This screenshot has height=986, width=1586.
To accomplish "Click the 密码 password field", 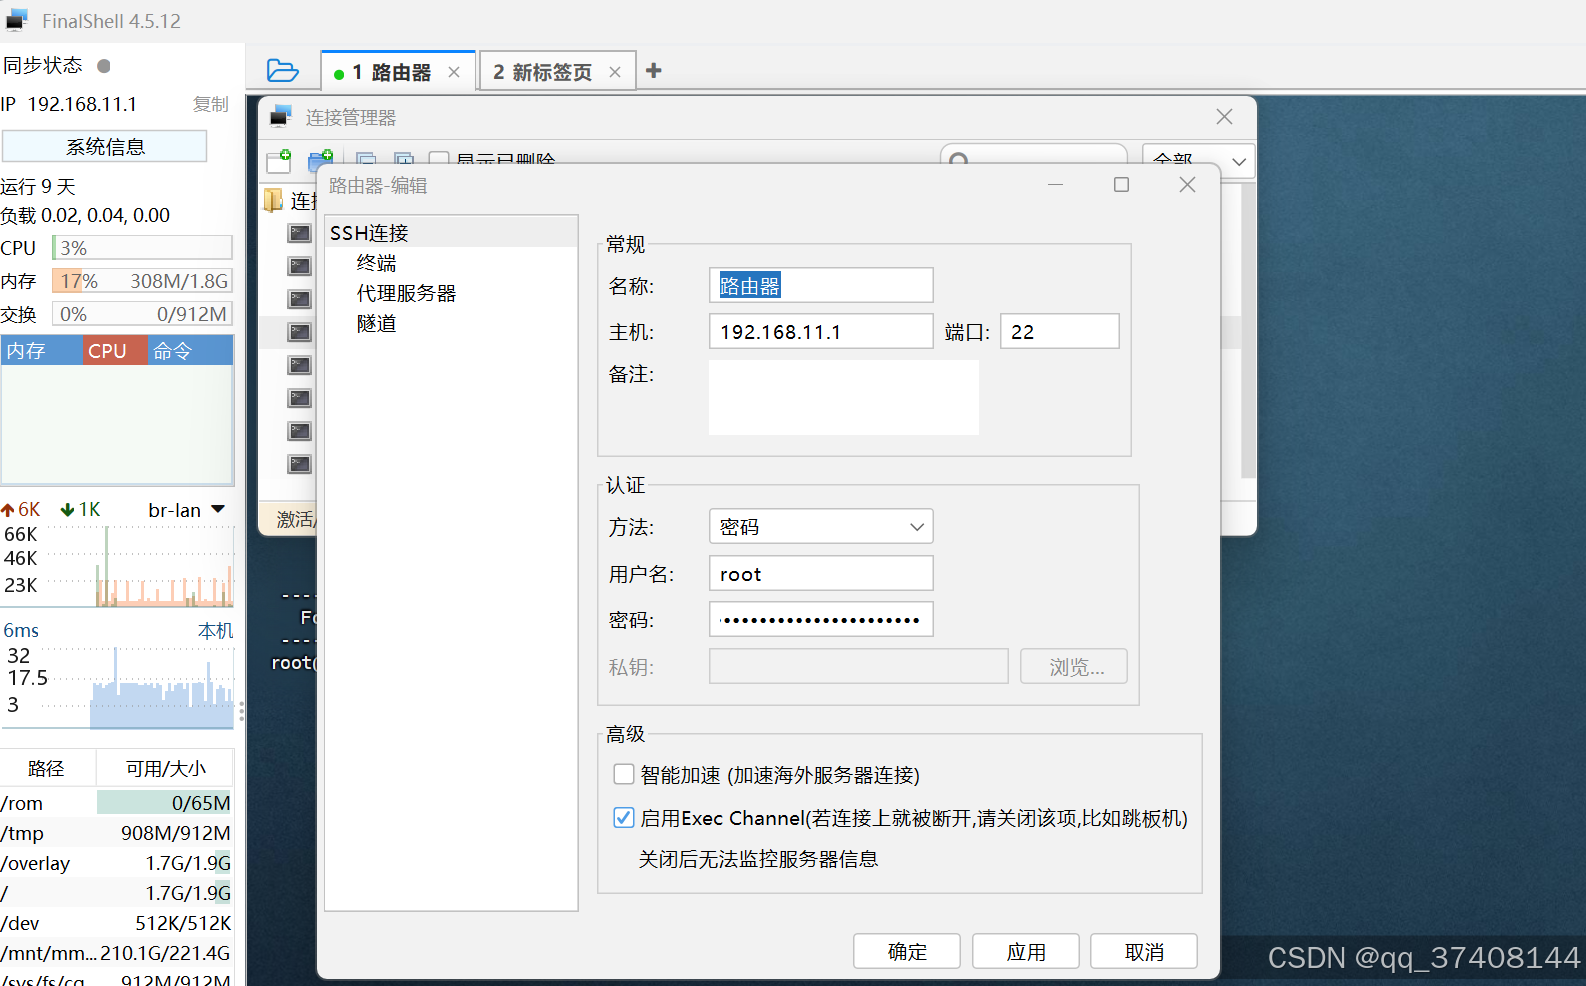I will (821, 619).
